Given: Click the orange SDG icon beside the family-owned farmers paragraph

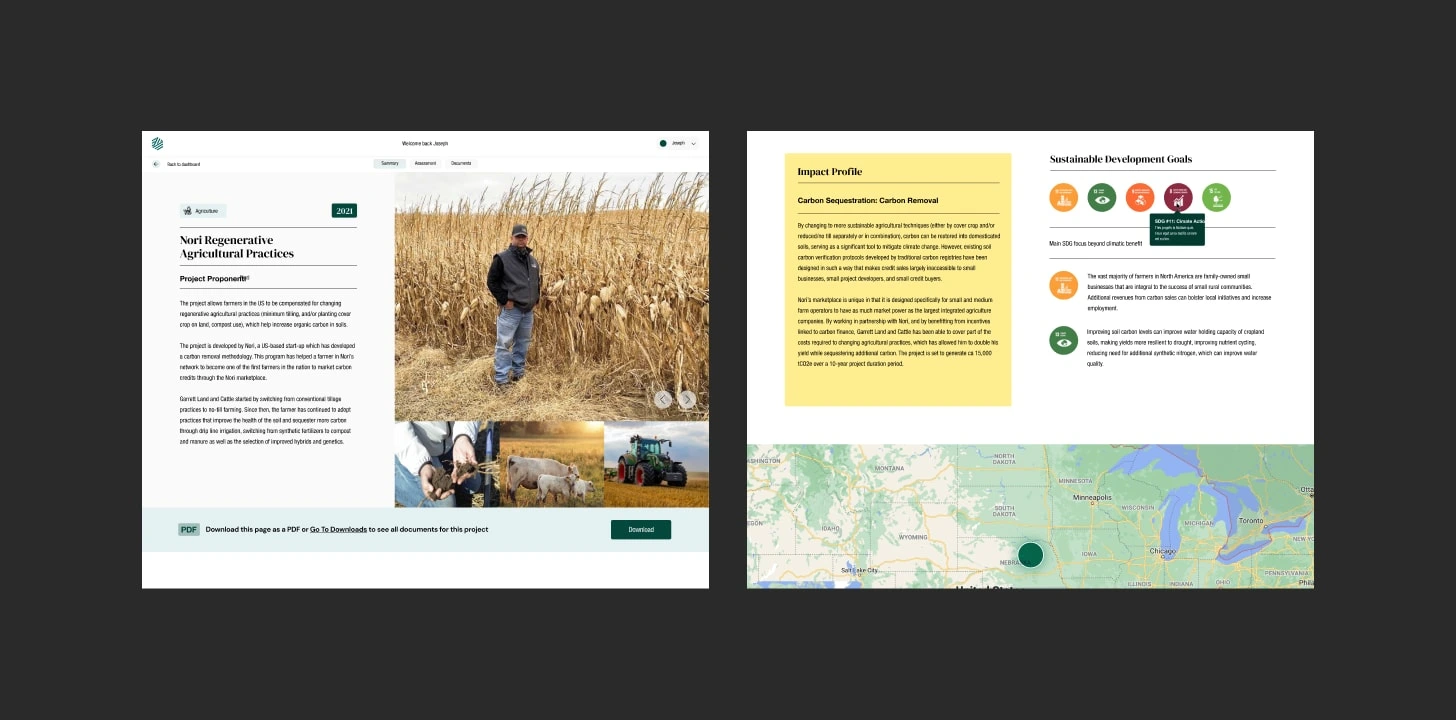Looking at the screenshot, I should click(1064, 285).
